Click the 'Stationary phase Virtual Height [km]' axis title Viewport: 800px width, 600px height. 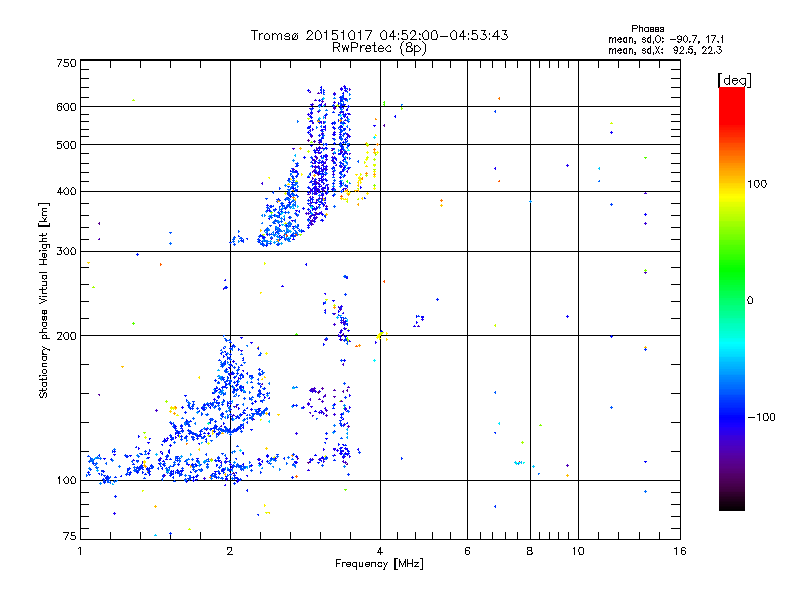[44, 301]
